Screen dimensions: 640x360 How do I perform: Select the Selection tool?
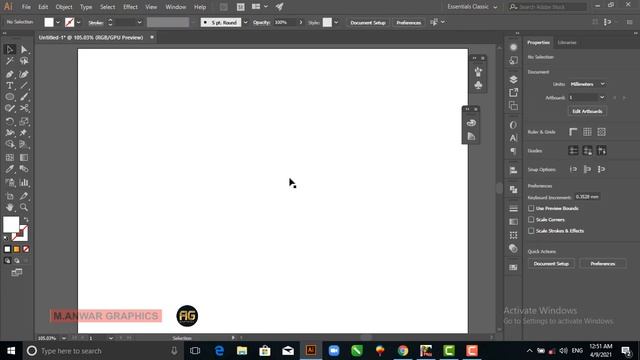pos(10,49)
